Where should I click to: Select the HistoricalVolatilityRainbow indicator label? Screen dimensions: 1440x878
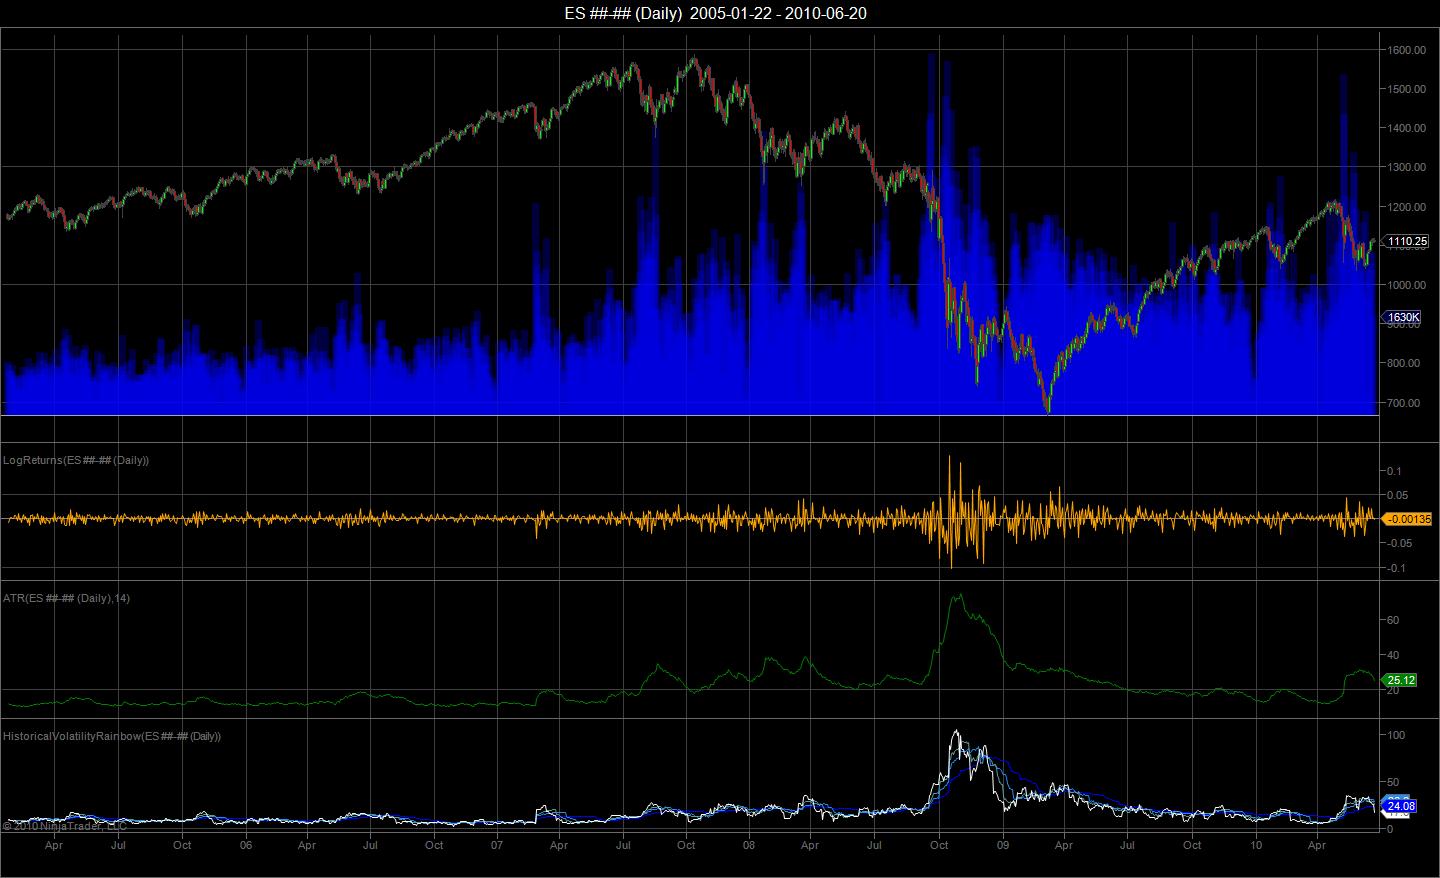pyautogui.click(x=112, y=736)
